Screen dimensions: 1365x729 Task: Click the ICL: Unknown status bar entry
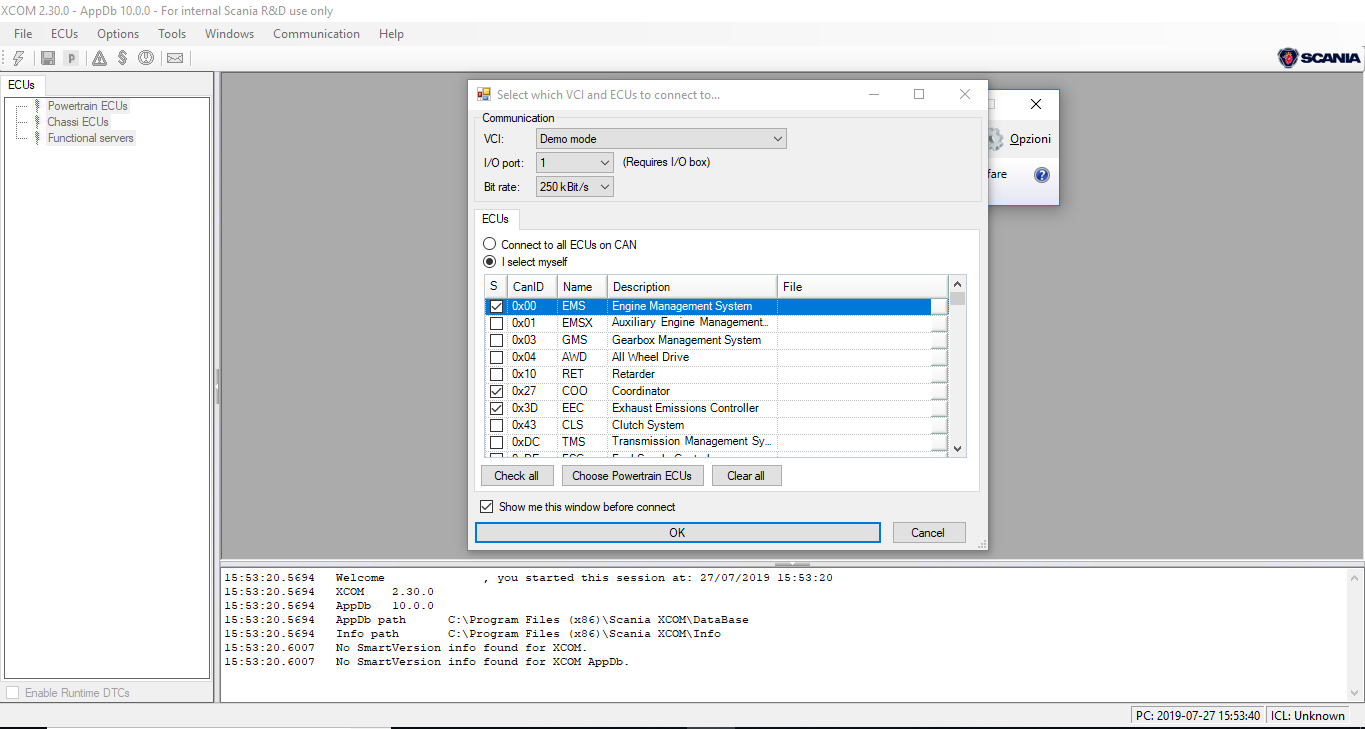pyautogui.click(x=1308, y=716)
